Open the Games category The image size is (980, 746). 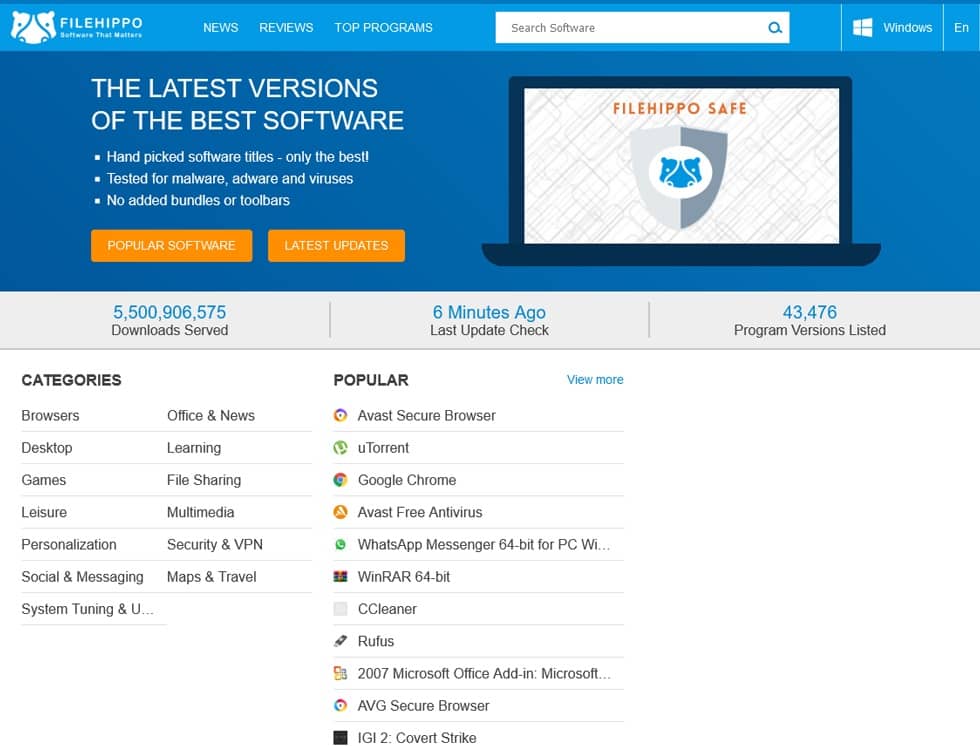tap(44, 480)
